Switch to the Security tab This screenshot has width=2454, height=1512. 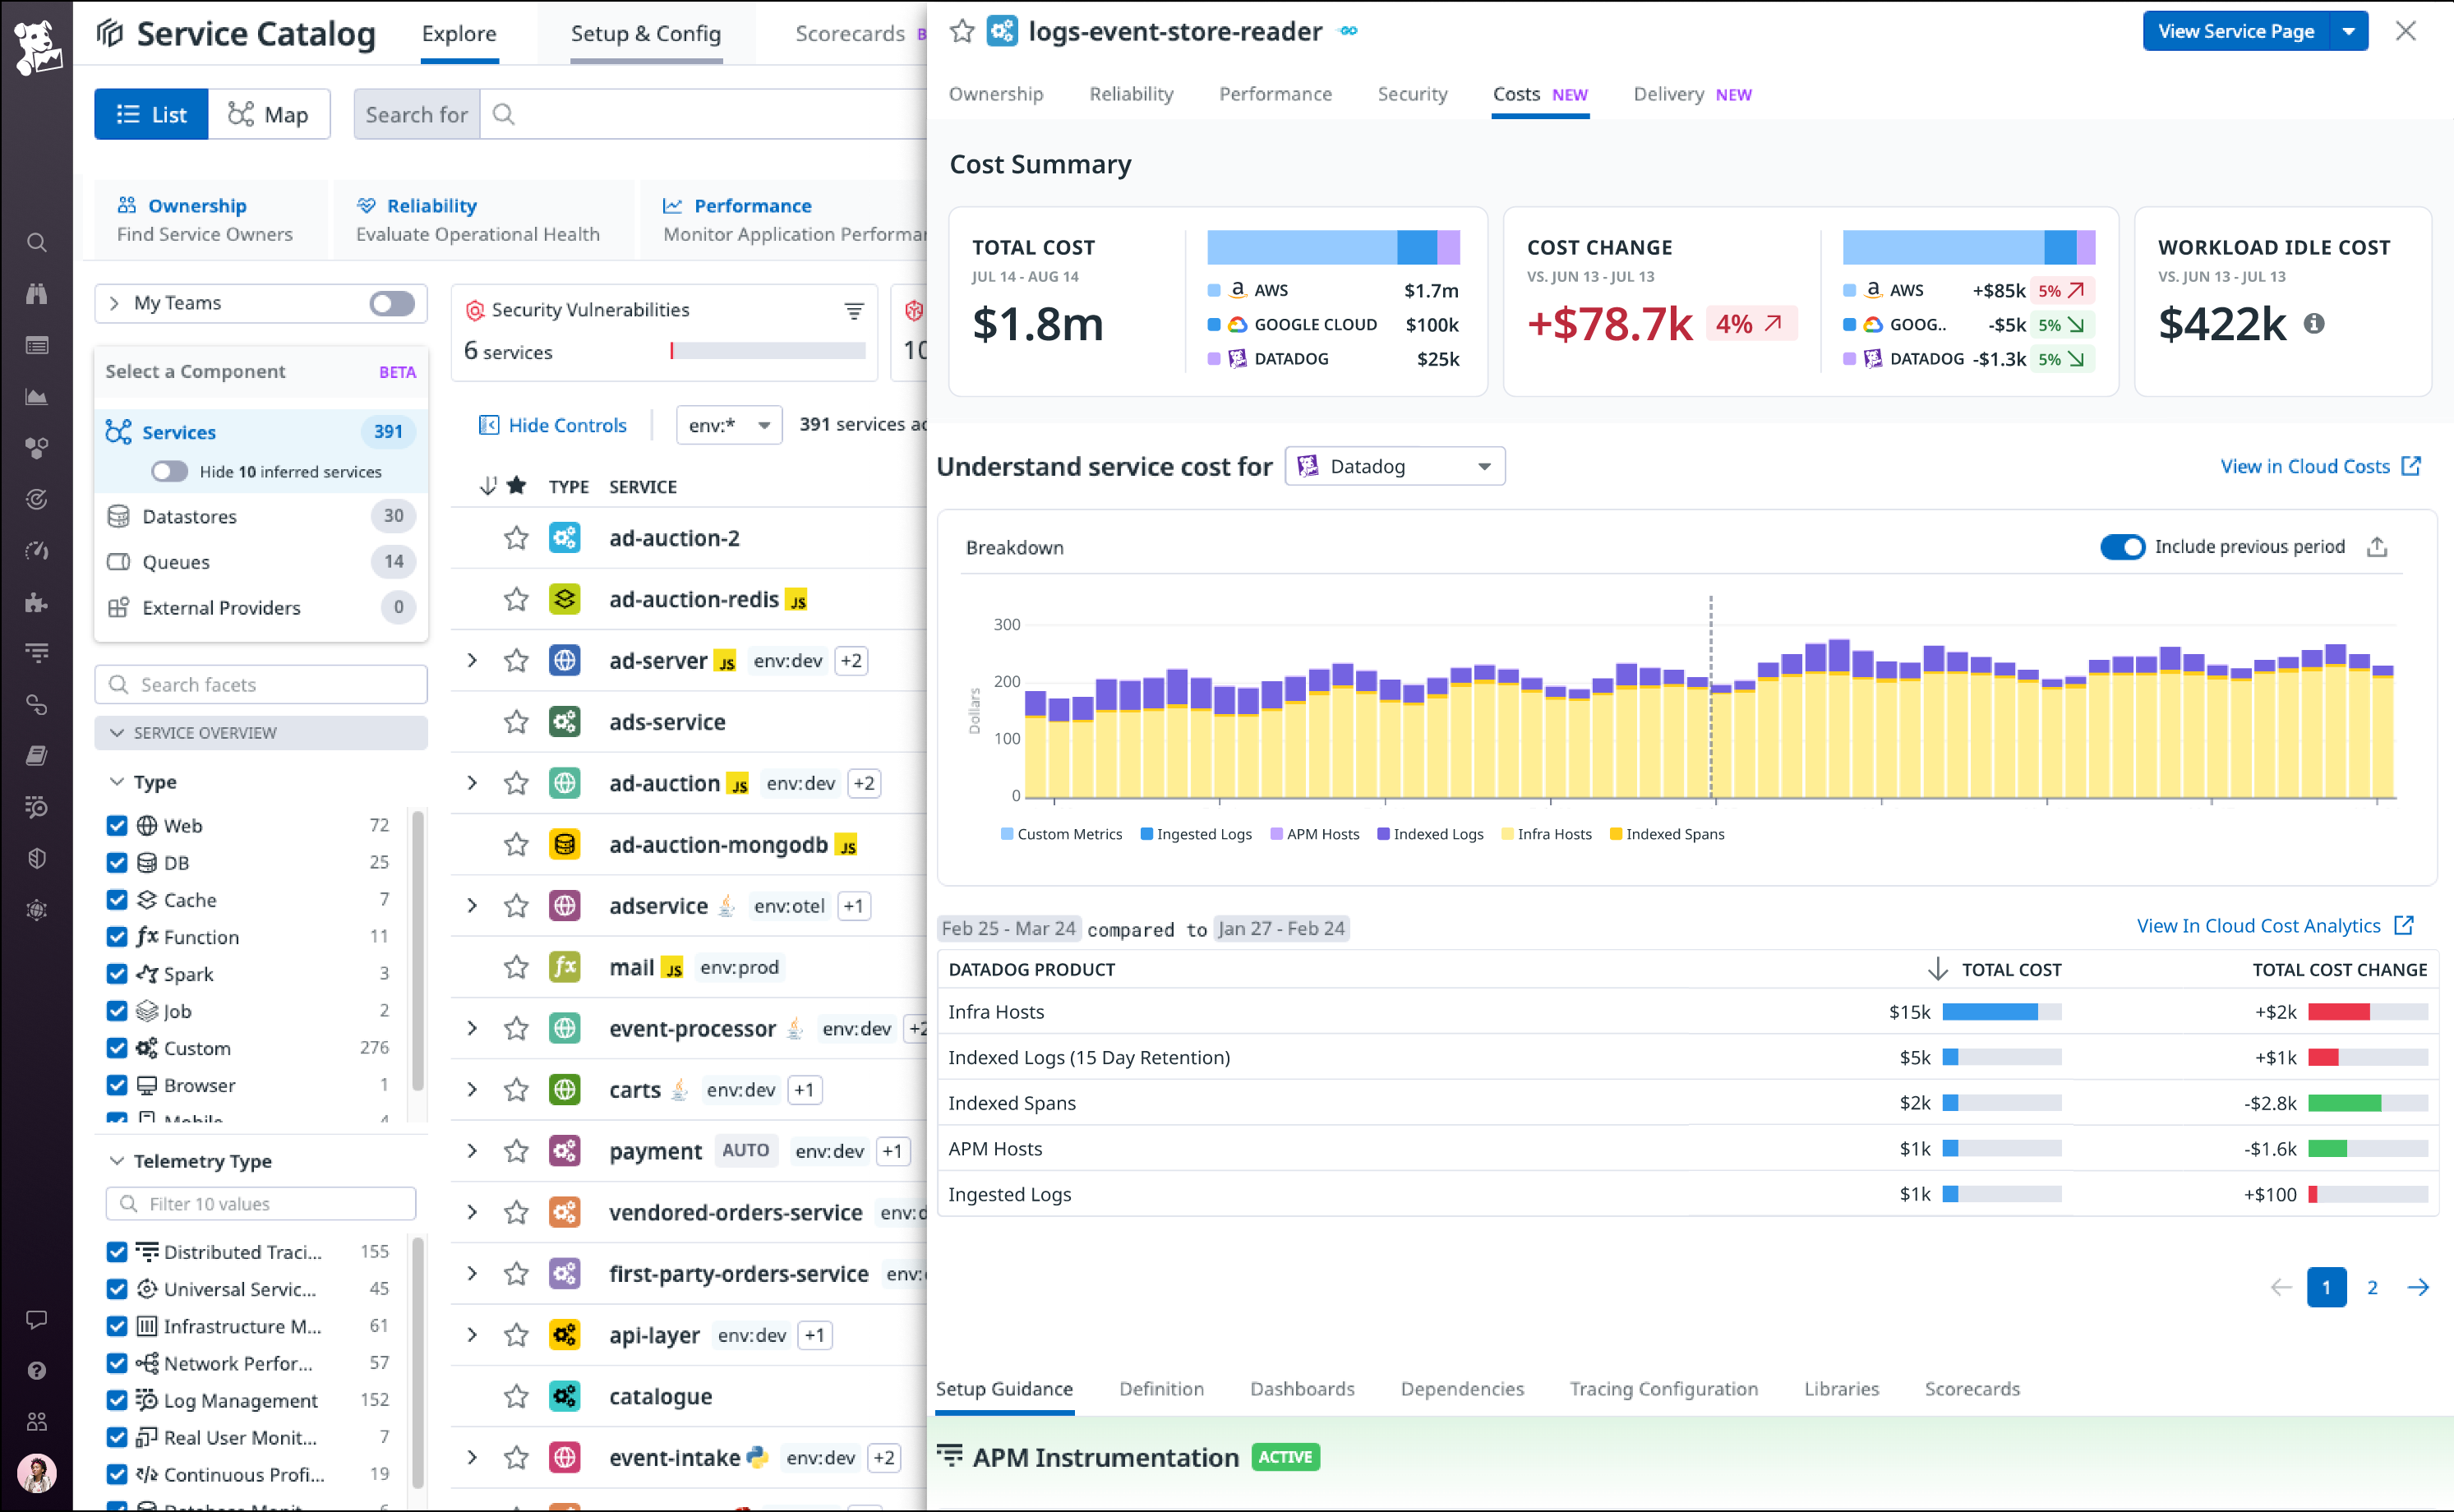(1412, 94)
